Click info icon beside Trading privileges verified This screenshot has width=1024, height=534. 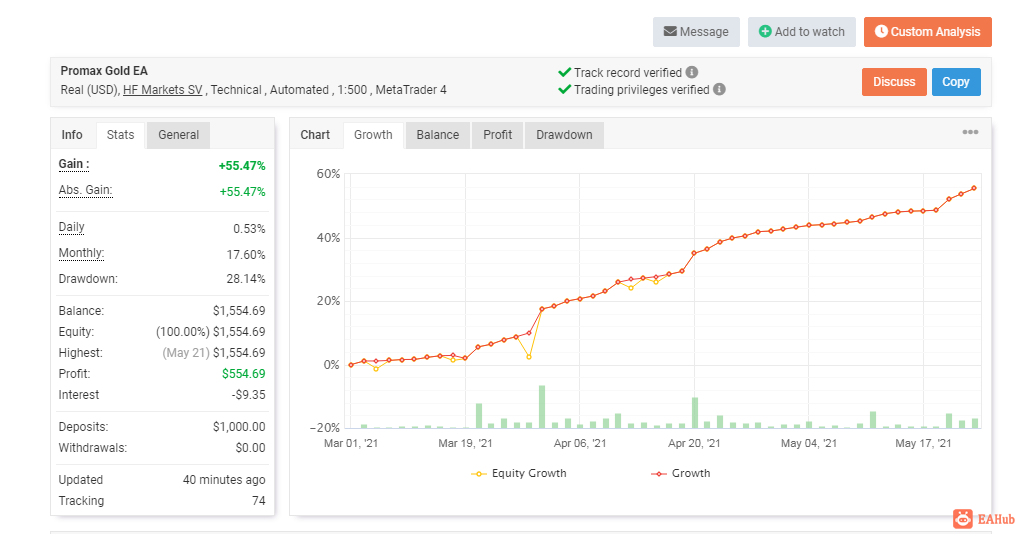720,90
